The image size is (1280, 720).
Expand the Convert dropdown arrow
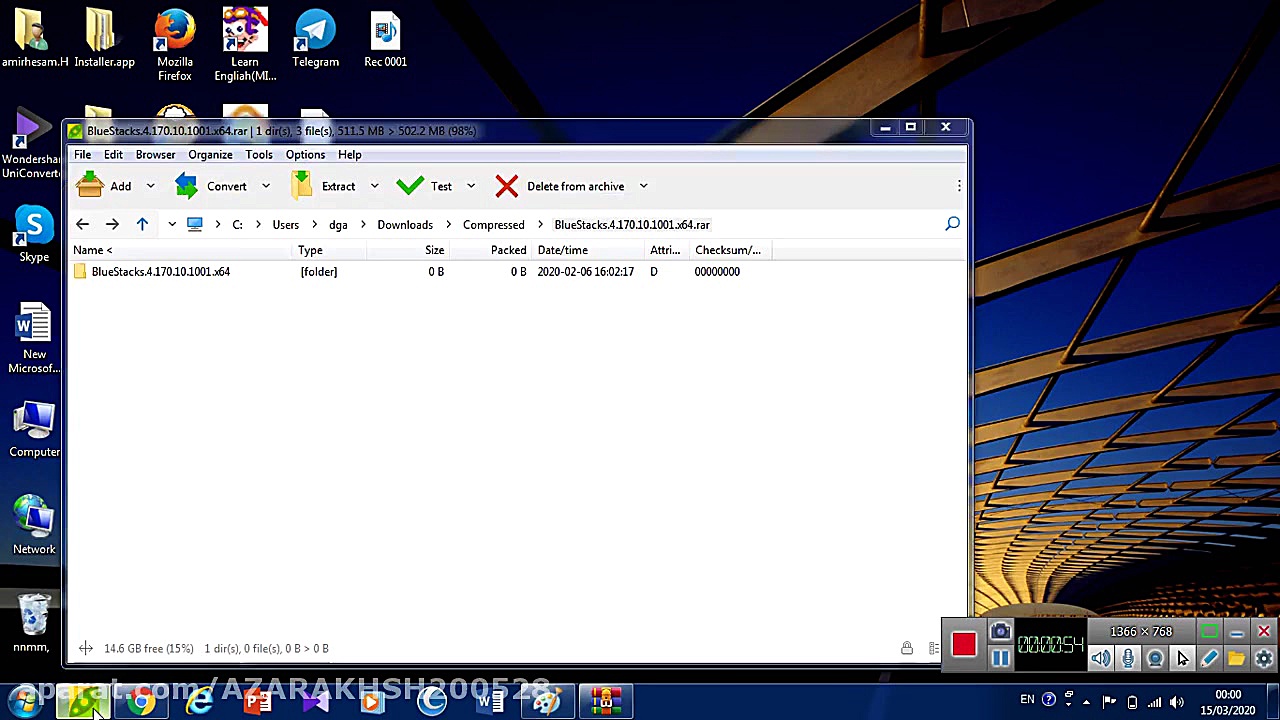pyautogui.click(x=265, y=186)
